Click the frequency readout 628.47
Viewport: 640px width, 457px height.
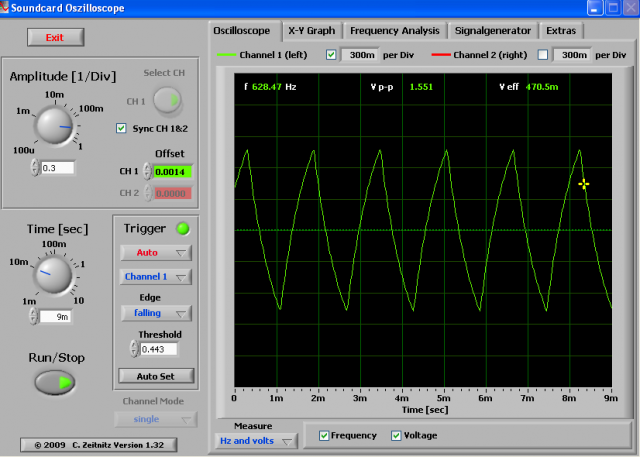pos(267,87)
